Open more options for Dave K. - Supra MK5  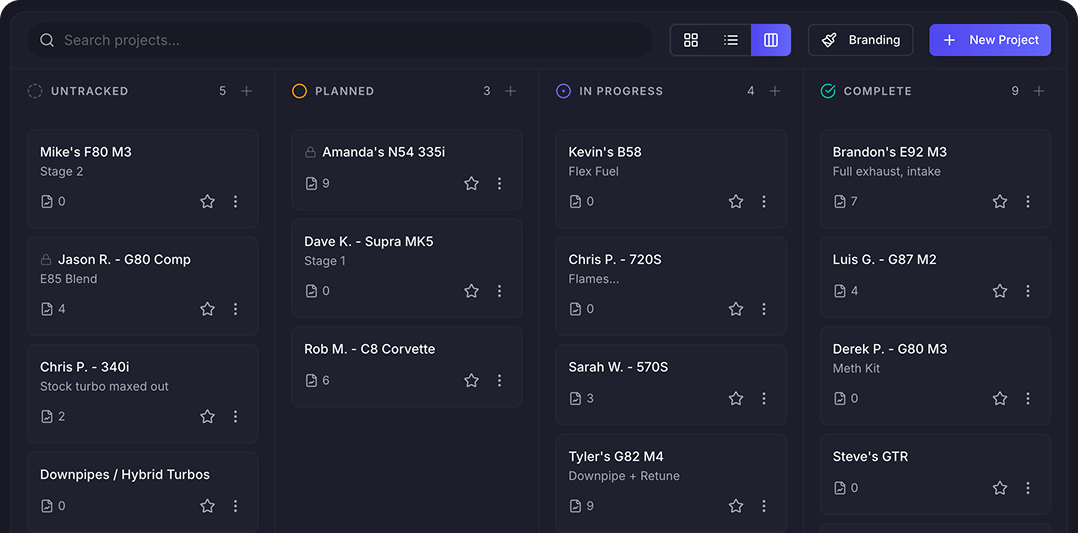pyautogui.click(x=500, y=291)
